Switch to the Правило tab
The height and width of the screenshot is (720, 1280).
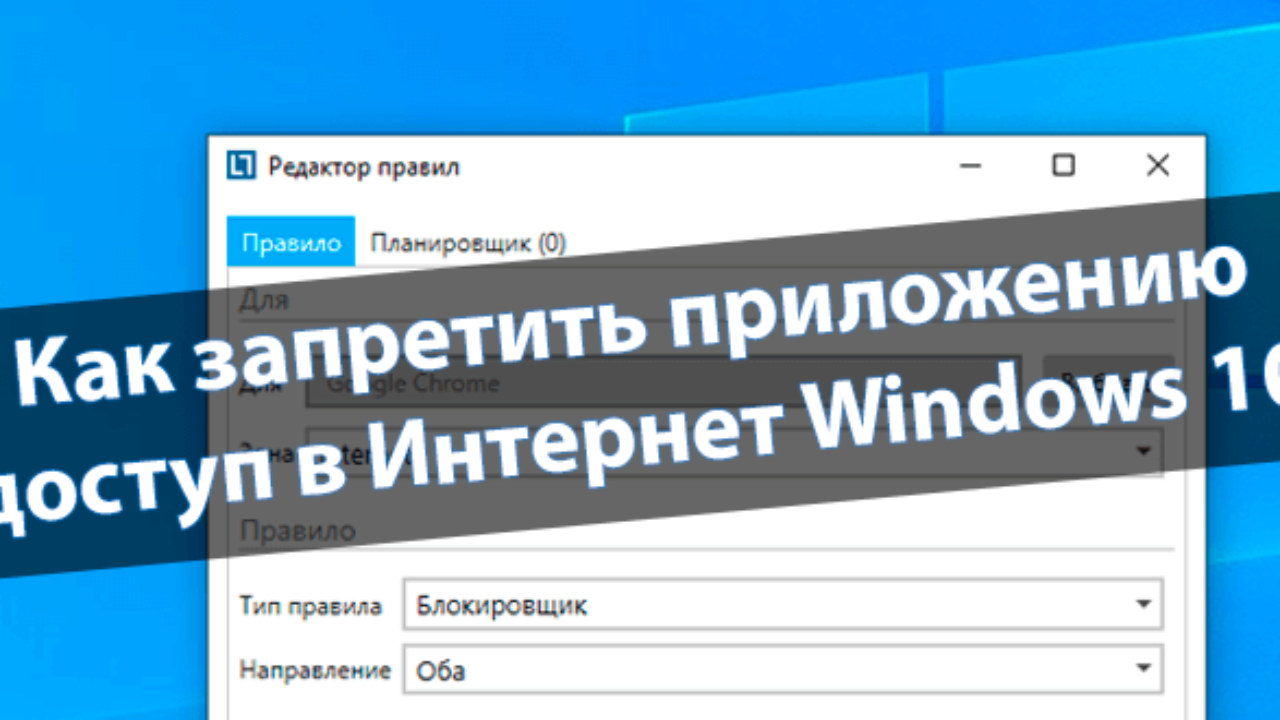[x=291, y=242]
